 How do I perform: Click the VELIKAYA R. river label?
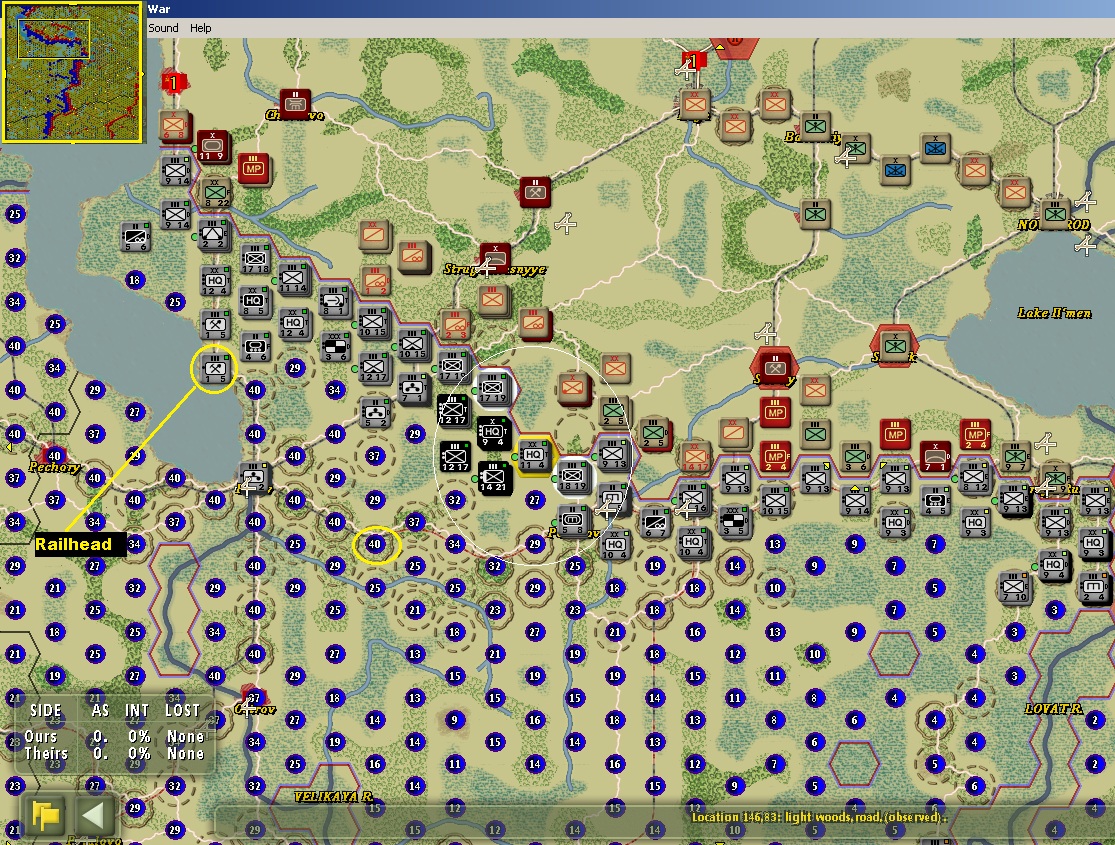[x=334, y=797]
